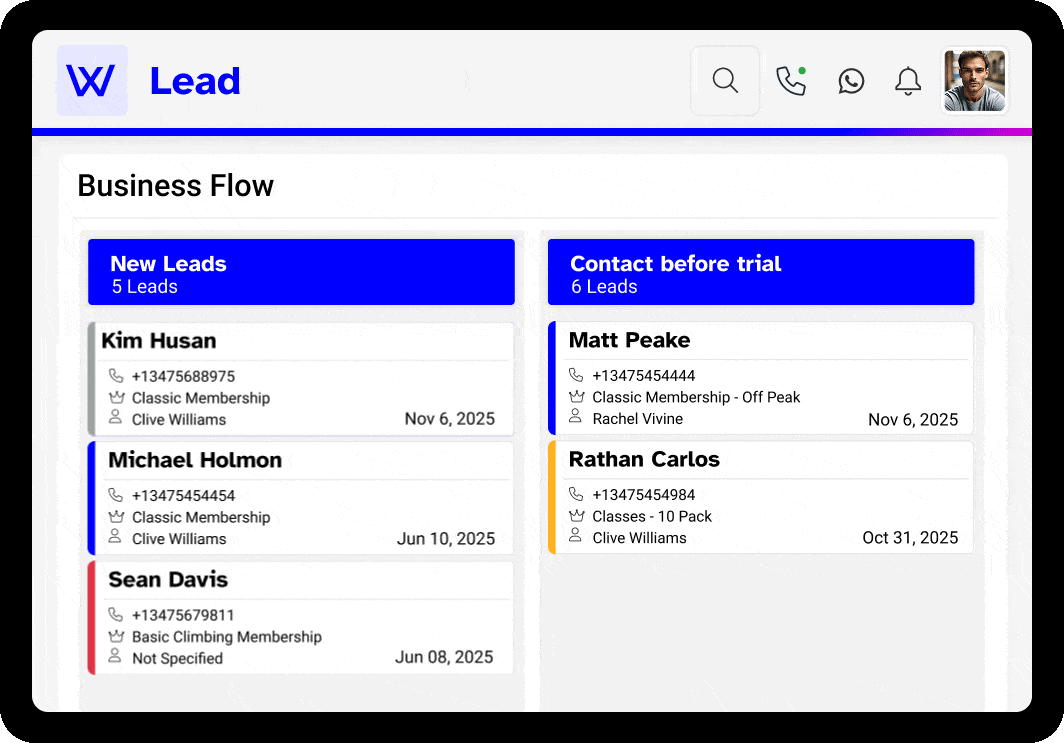Click the person icon next to Clive Williams on Sean Davis card
The width and height of the screenshot is (1064, 743).
[x=115, y=658]
